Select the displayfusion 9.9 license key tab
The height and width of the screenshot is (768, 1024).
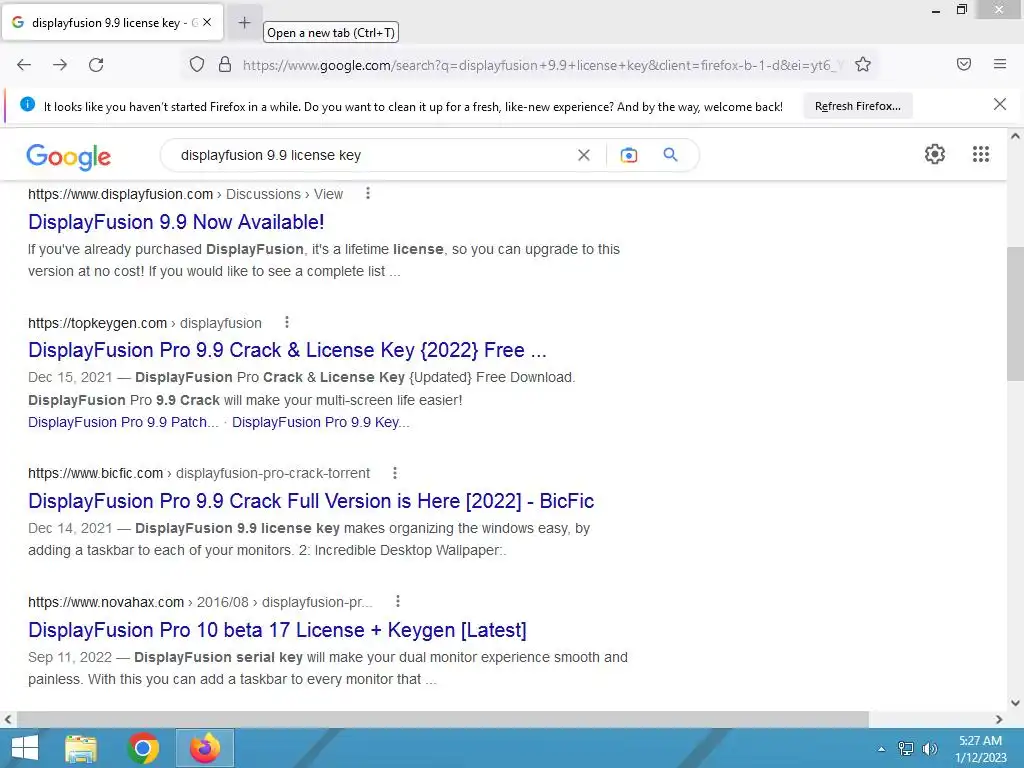pyautogui.click(x=112, y=22)
